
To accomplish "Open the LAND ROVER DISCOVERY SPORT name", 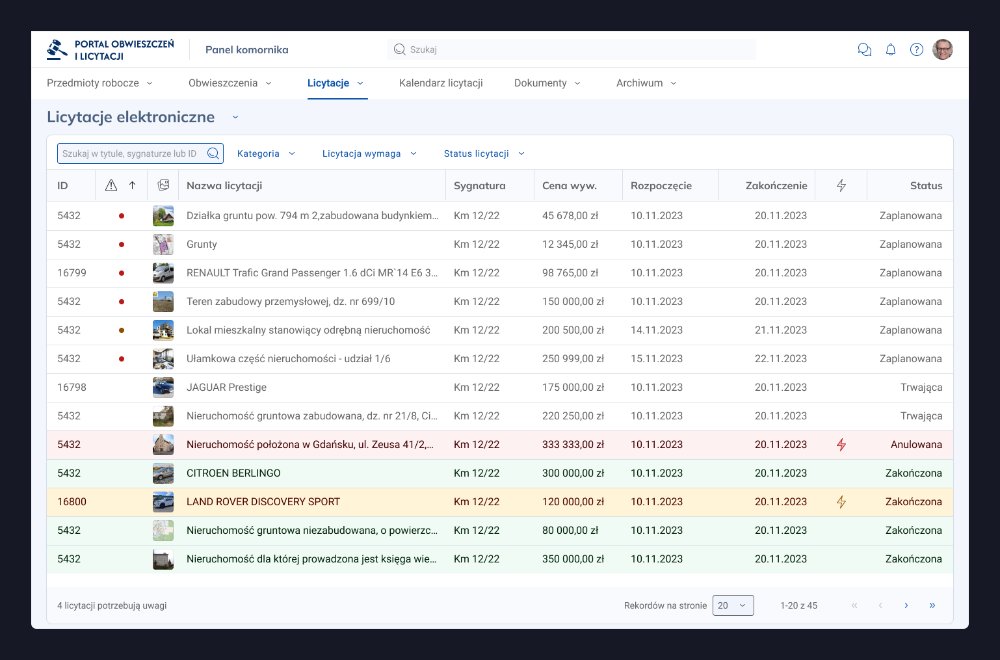I will point(263,502).
